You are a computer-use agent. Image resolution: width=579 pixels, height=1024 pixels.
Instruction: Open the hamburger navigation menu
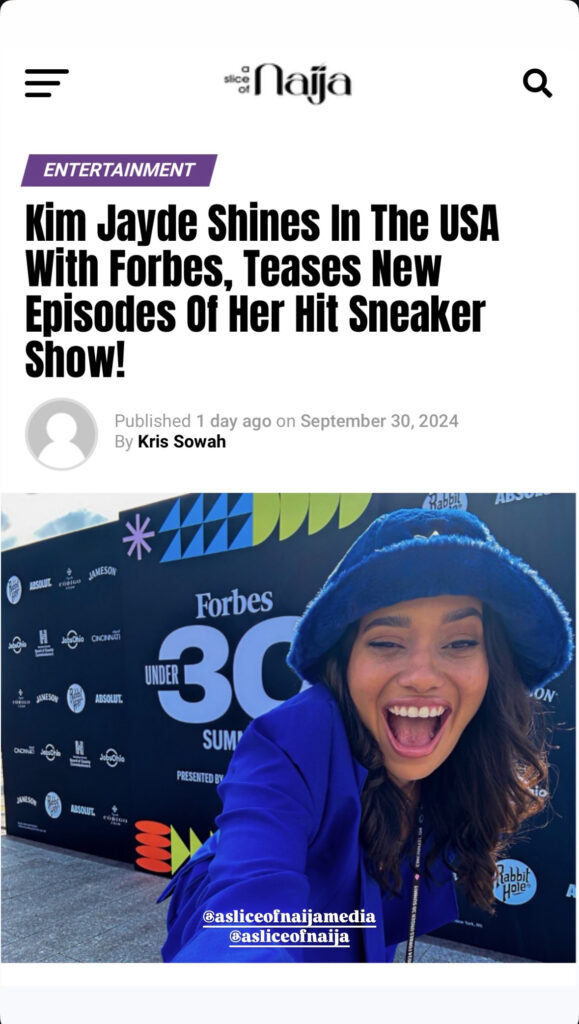pos(46,83)
